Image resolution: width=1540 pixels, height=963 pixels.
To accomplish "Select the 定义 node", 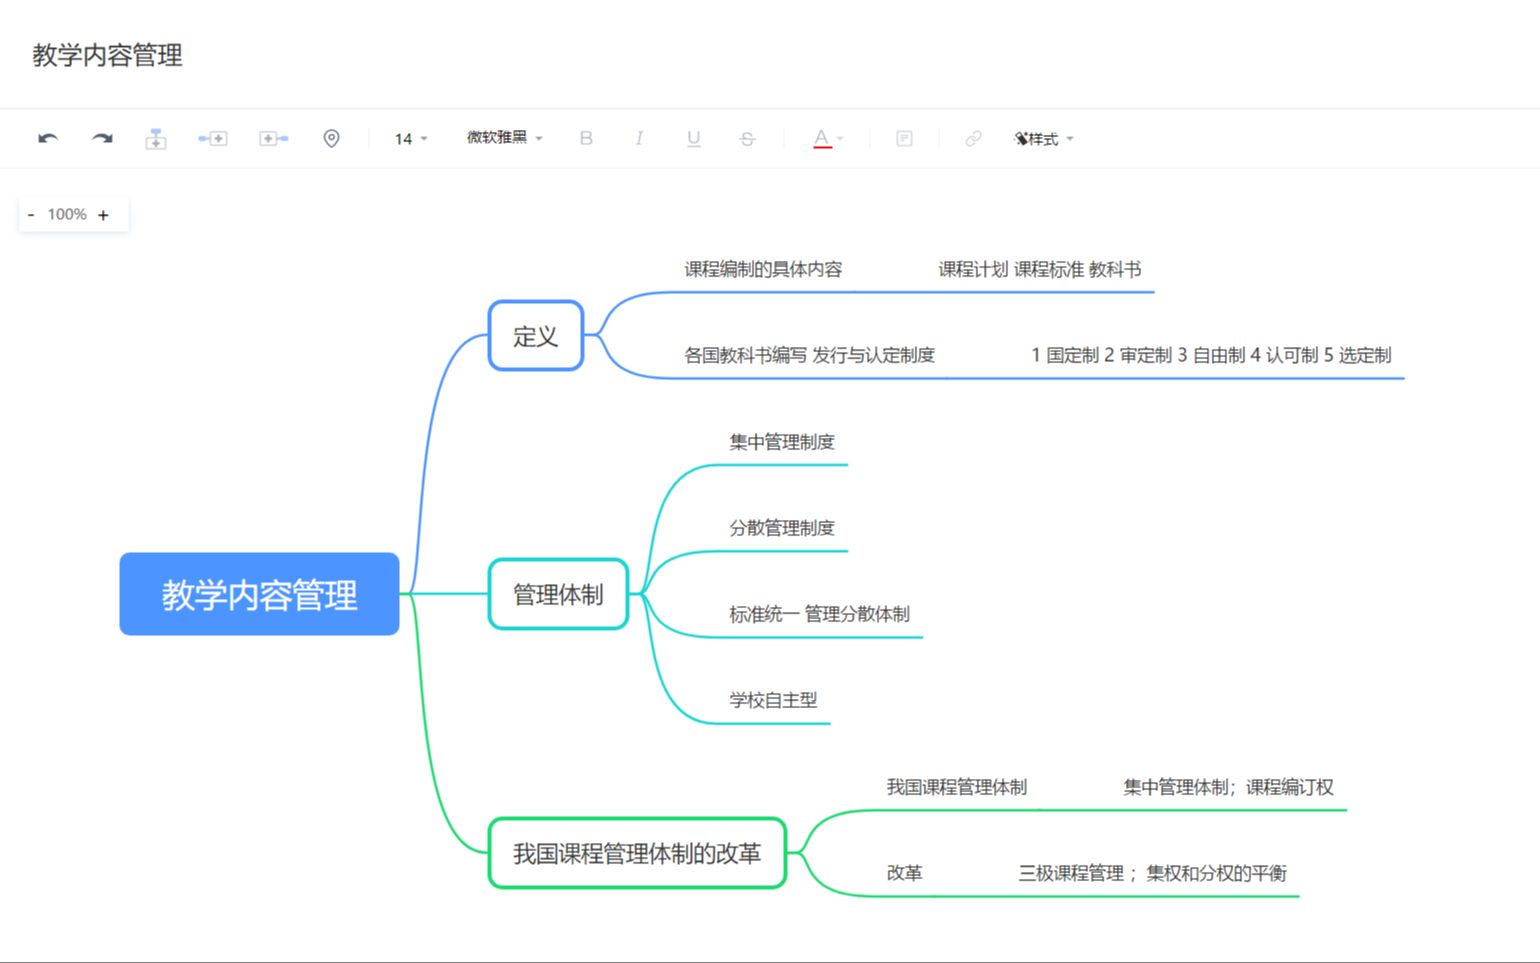I will click(x=536, y=336).
